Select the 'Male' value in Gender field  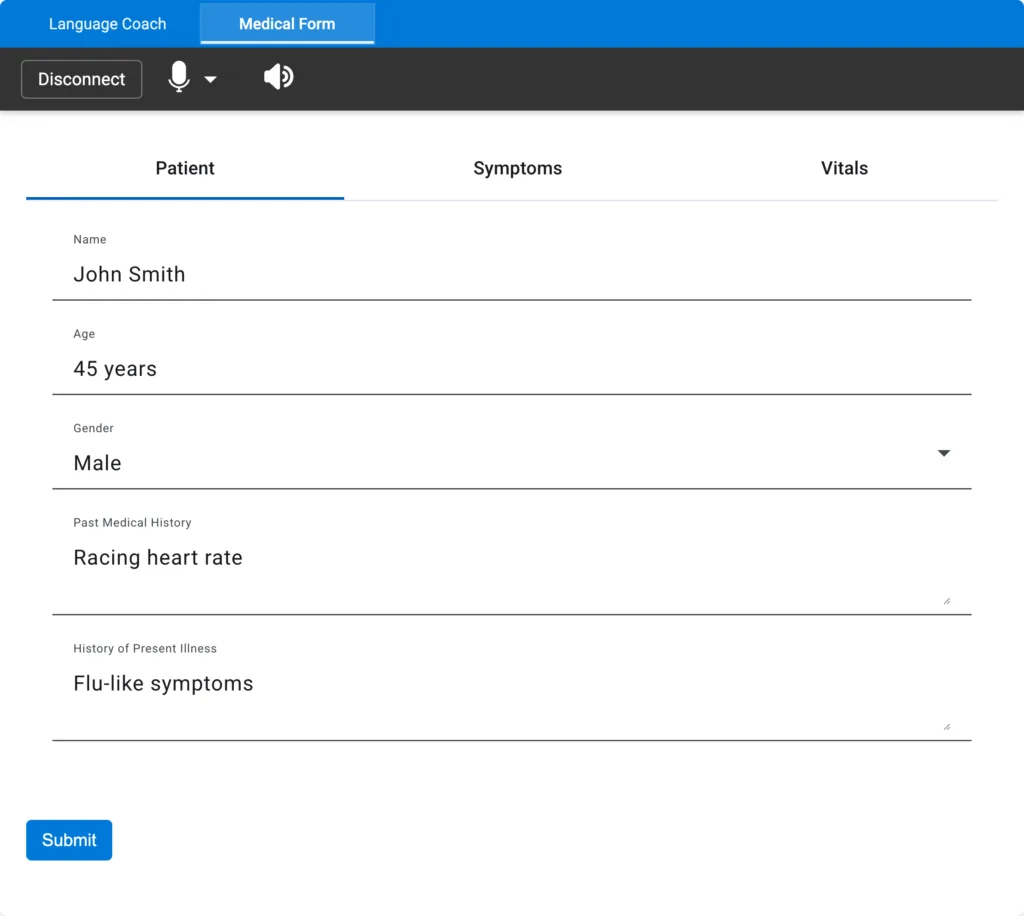pyautogui.click(x=98, y=464)
